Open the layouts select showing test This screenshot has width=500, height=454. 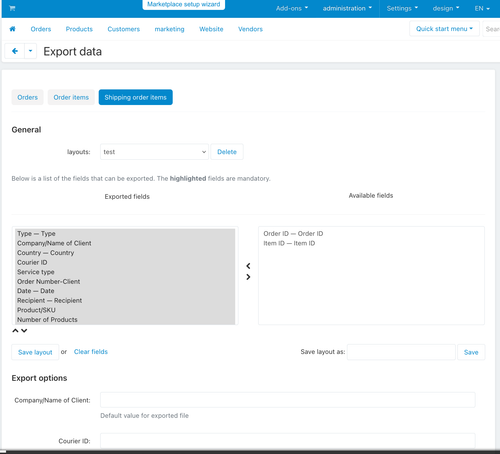coord(154,152)
